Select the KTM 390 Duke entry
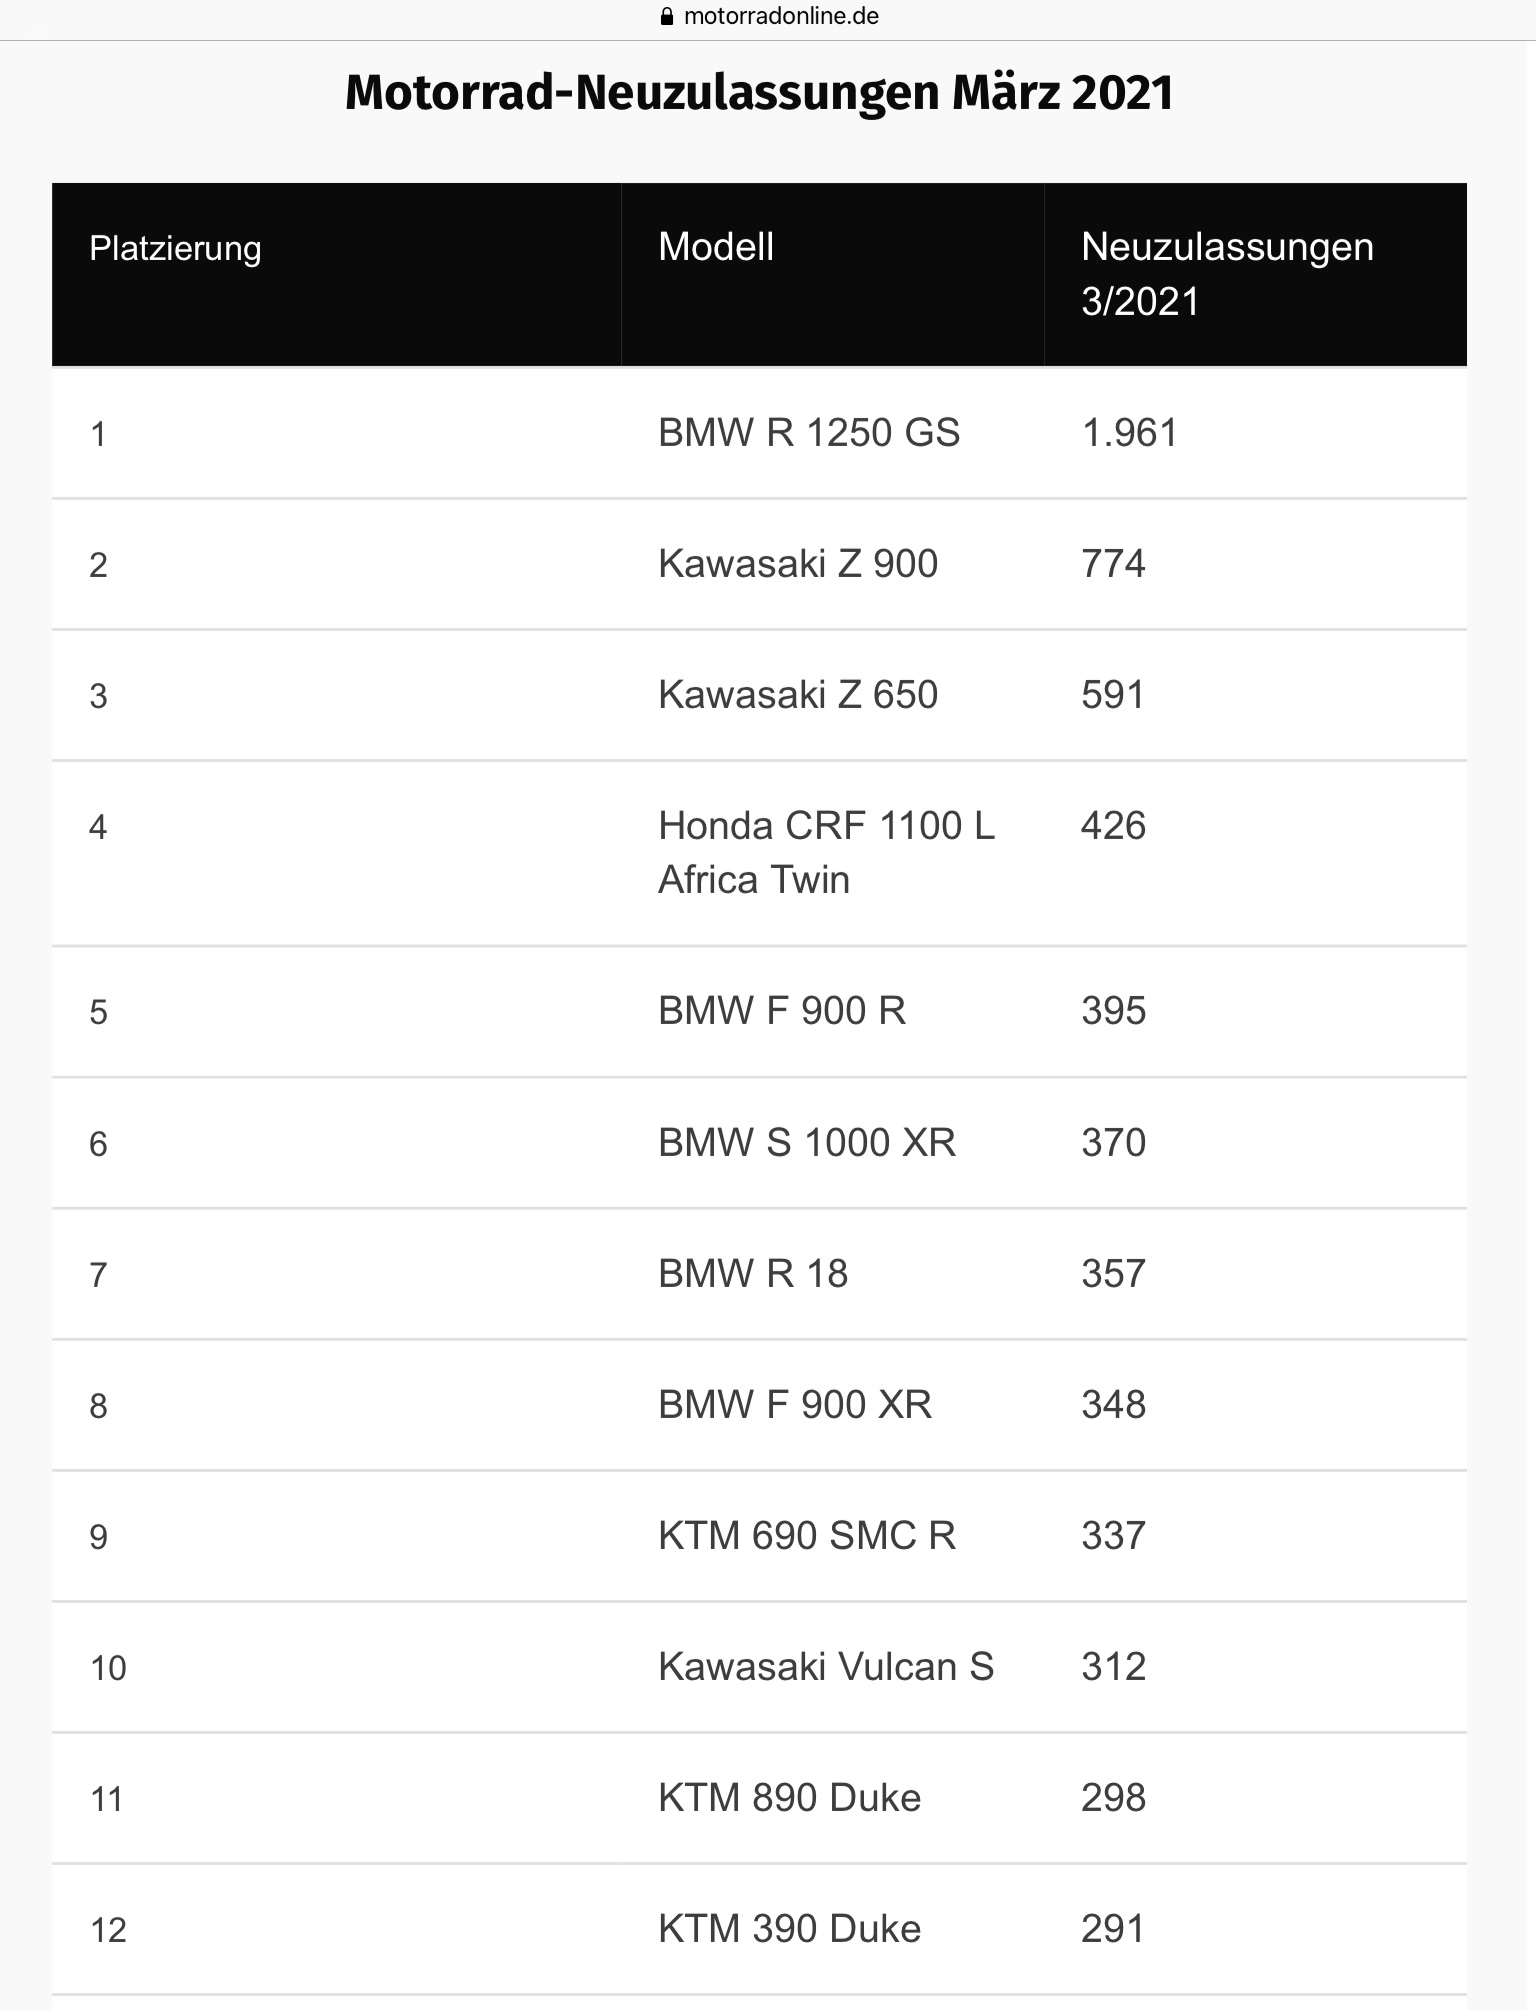The width and height of the screenshot is (1536, 2010). (x=789, y=1929)
